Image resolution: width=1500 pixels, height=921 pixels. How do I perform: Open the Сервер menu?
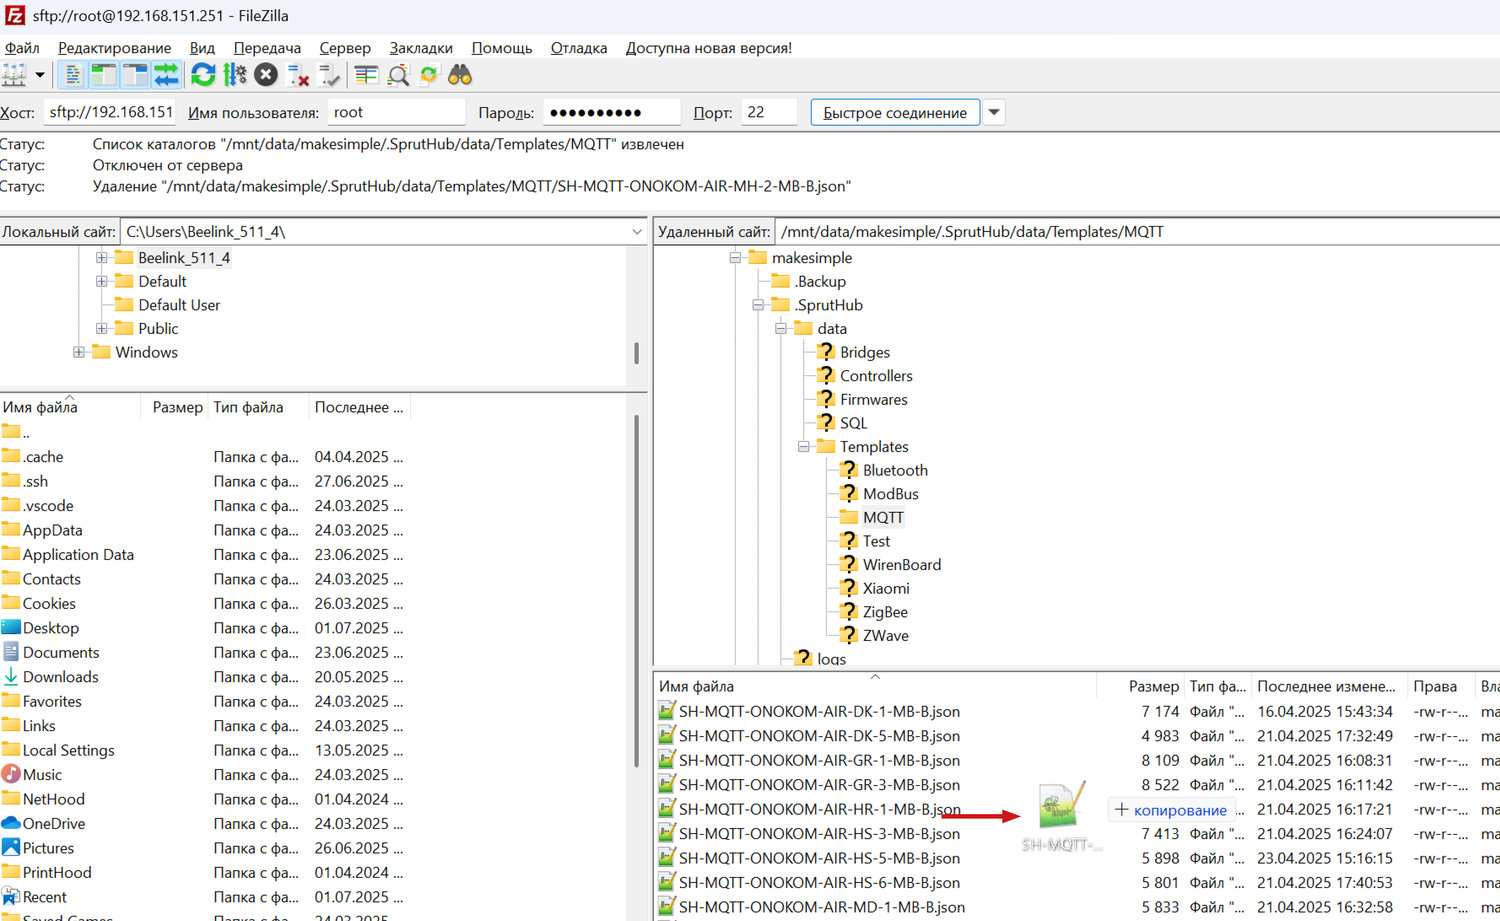(x=345, y=48)
